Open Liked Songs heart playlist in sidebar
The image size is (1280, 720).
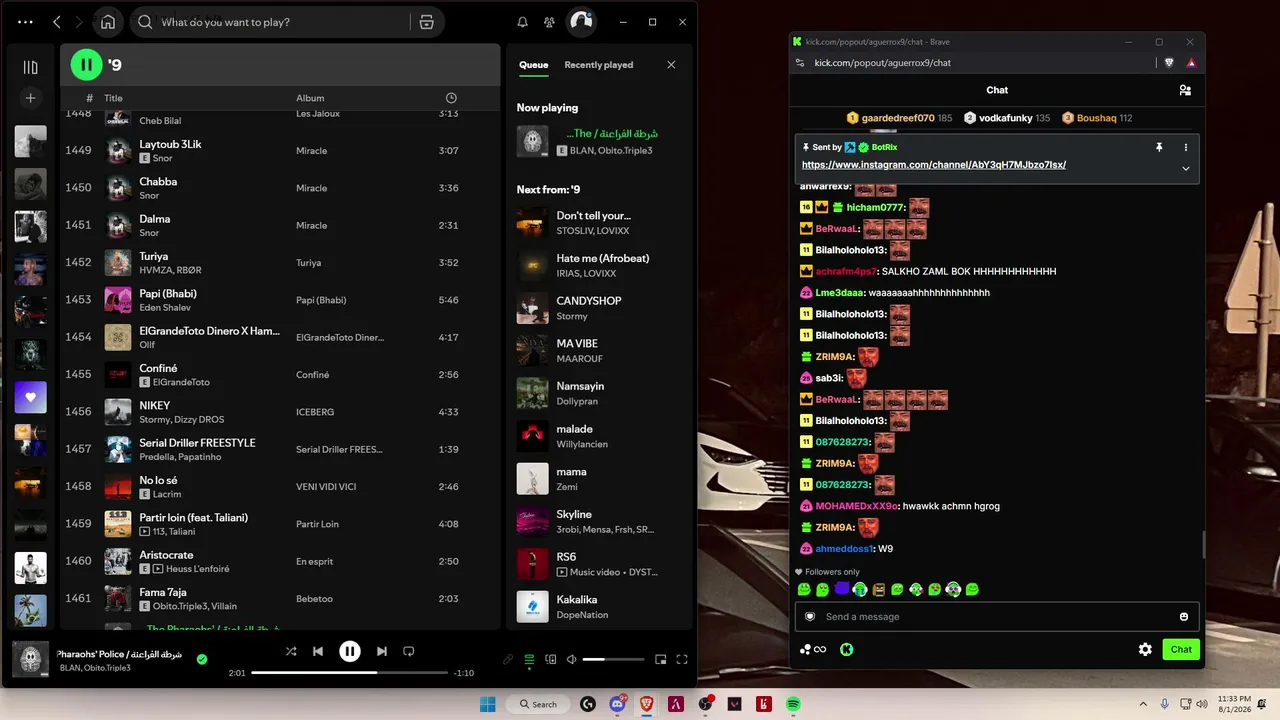click(x=30, y=397)
